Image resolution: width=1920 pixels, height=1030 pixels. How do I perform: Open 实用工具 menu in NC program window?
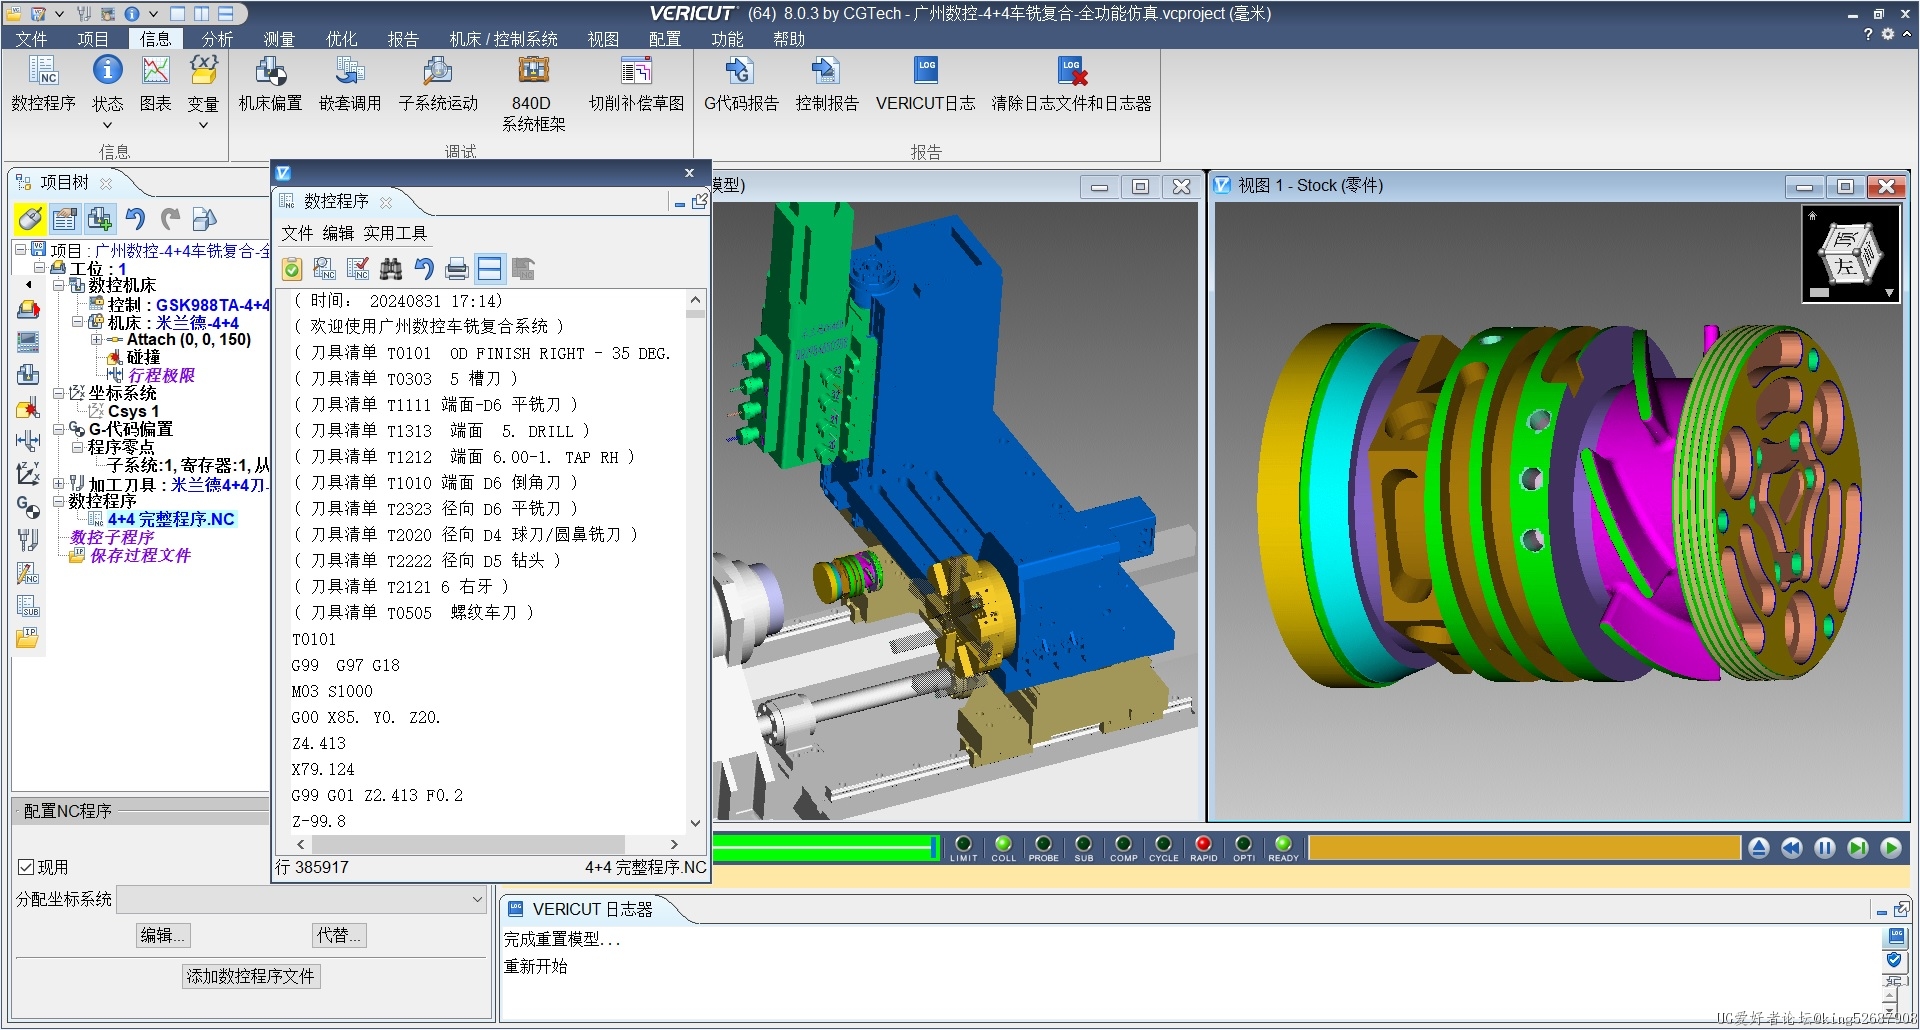tap(395, 233)
